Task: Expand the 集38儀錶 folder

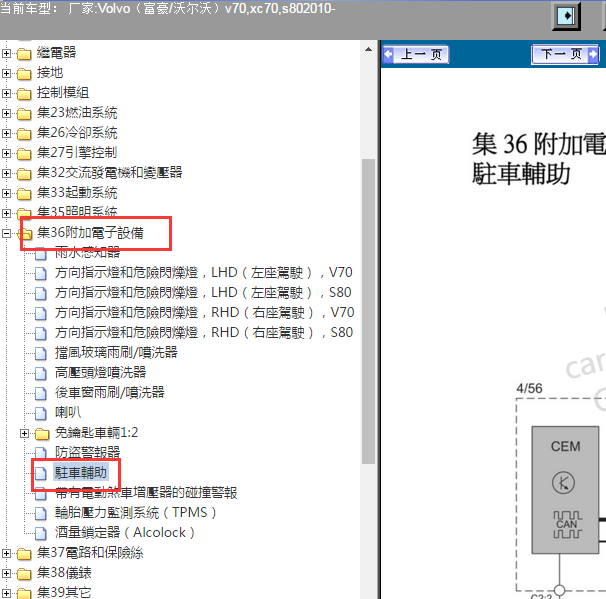Action: point(6,573)
